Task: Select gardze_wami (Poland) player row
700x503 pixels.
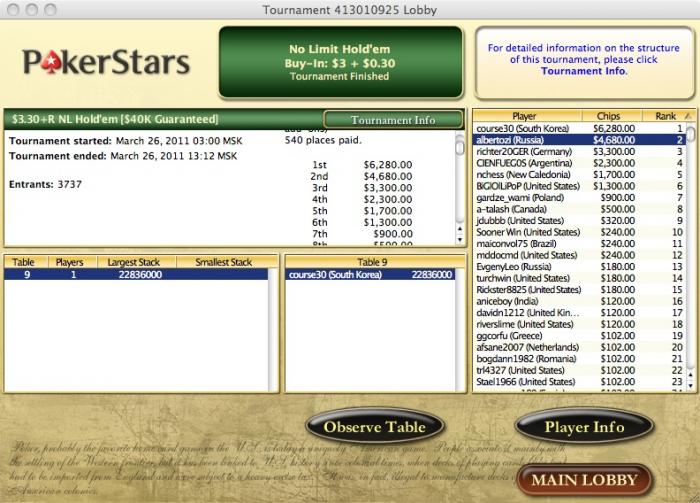Action: pos(579,197)
